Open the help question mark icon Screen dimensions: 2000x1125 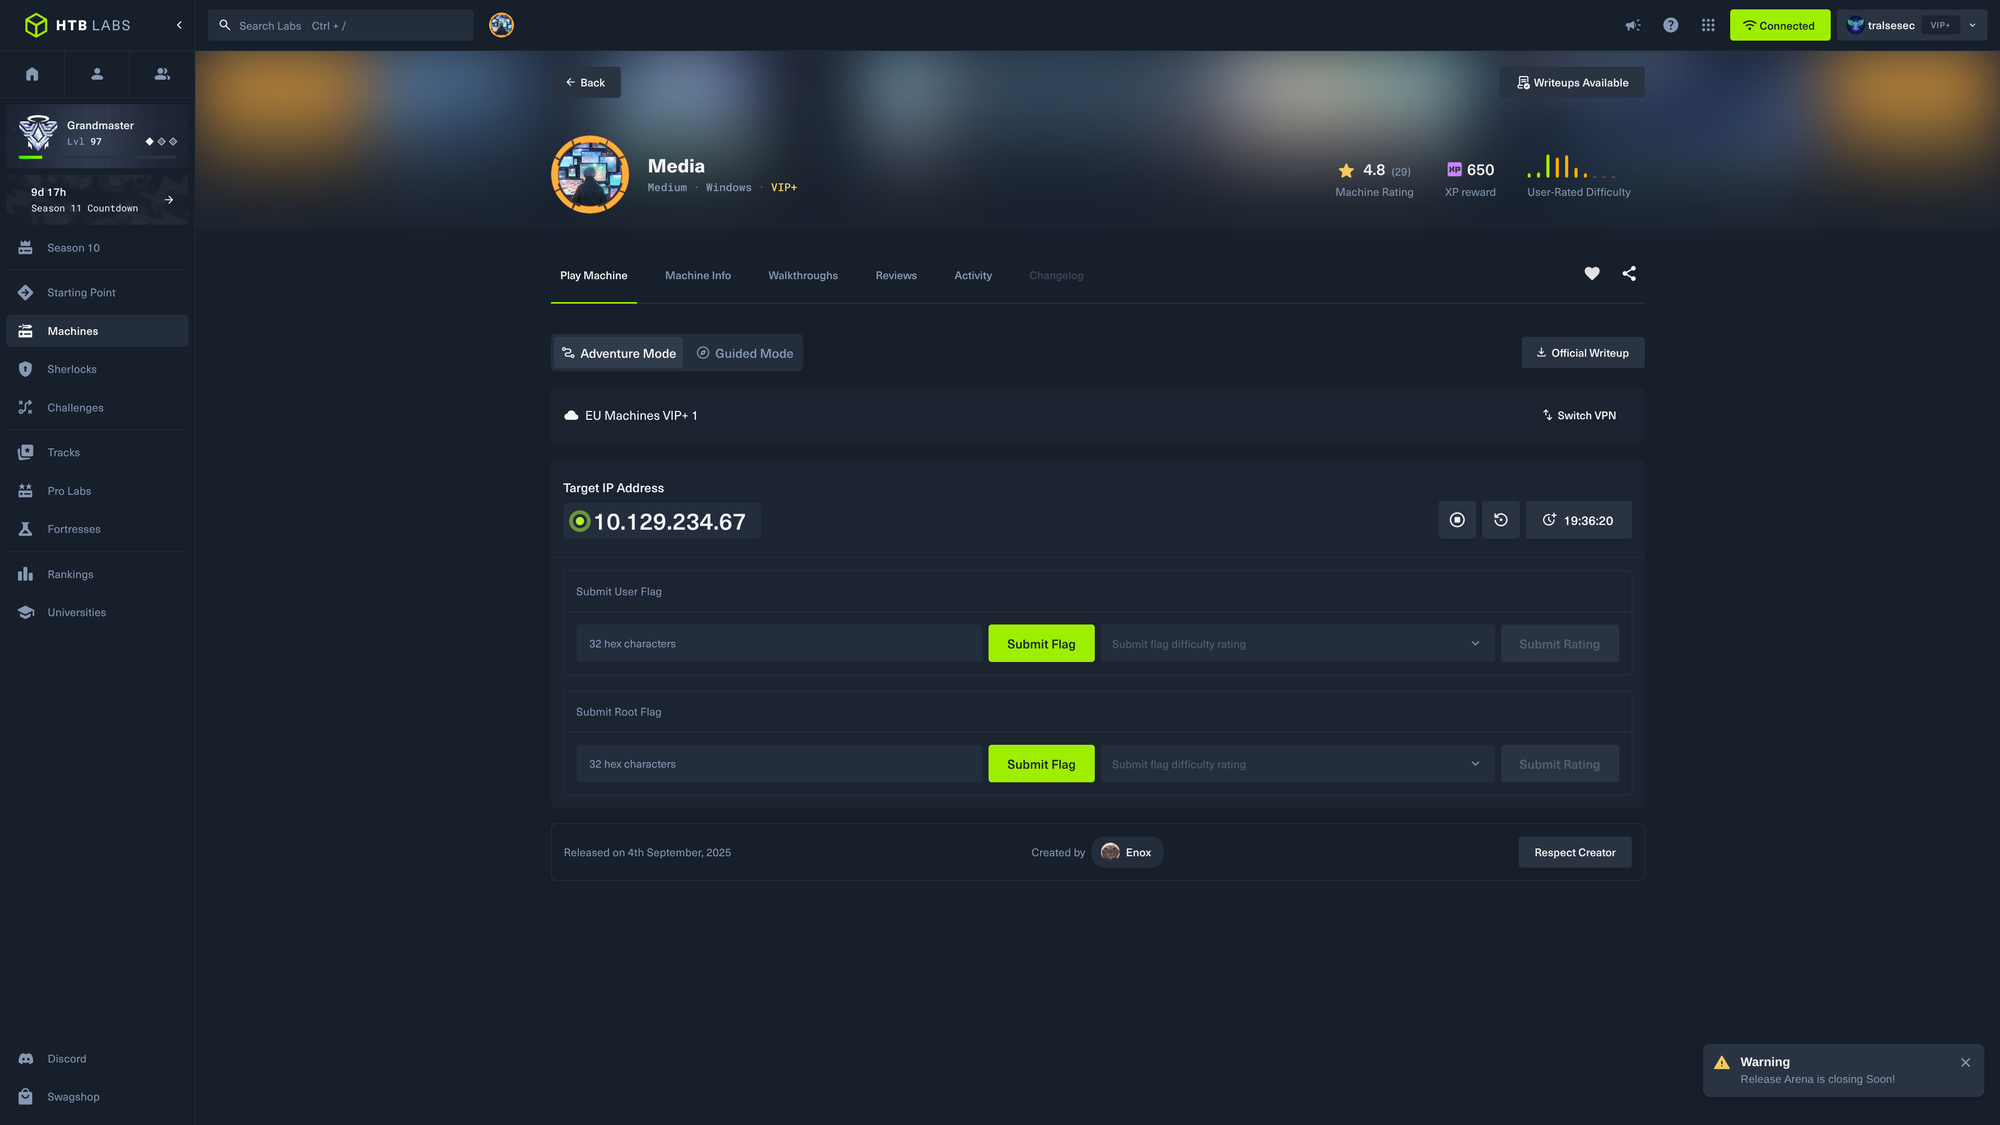(x=1670, y=25)
